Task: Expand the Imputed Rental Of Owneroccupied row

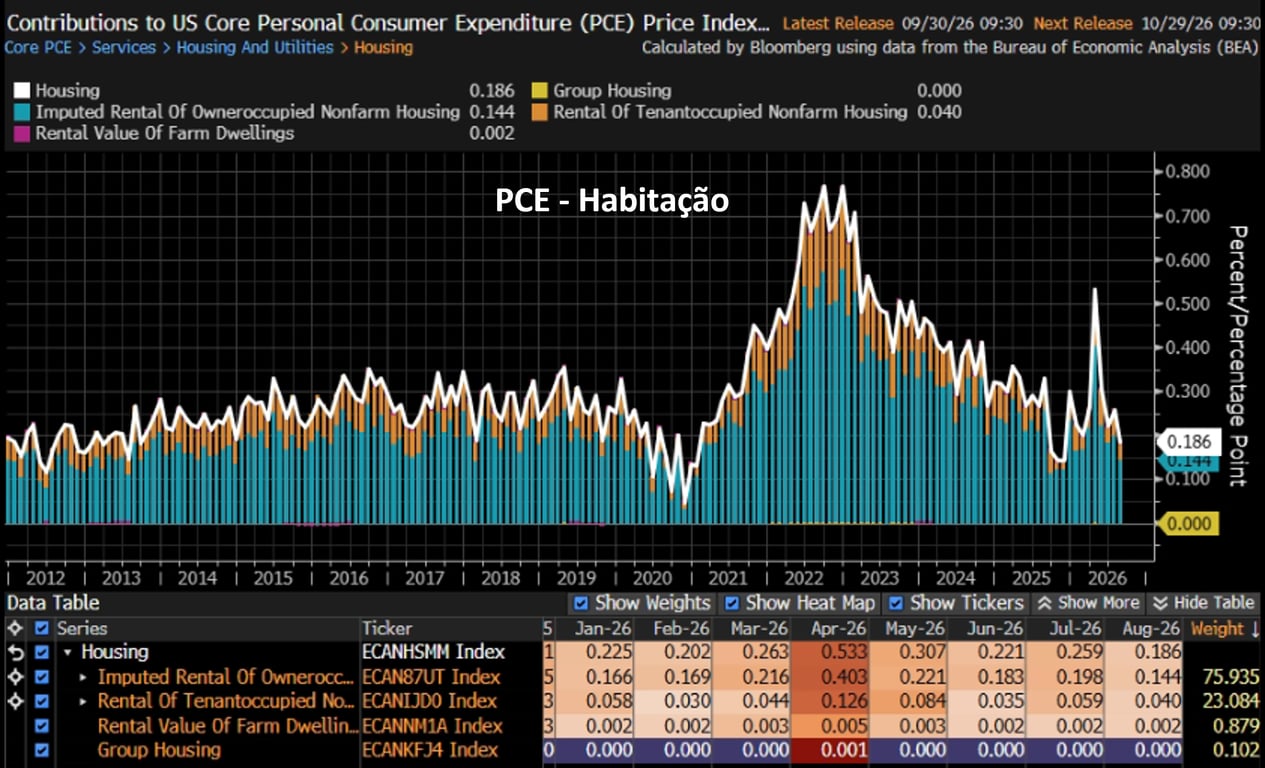Action: coord(85,678)
